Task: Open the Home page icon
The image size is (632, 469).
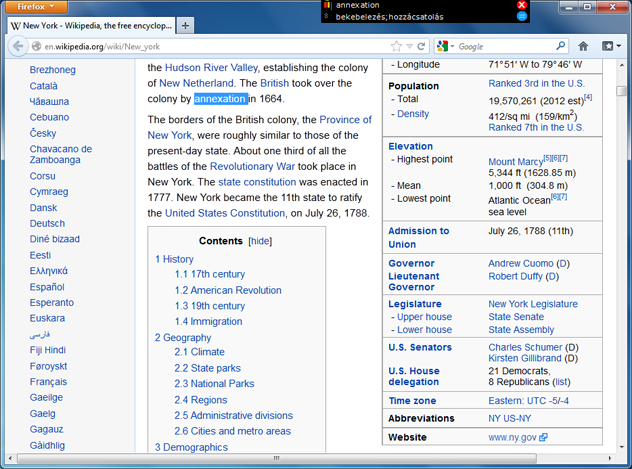Action: coord(583,46)
